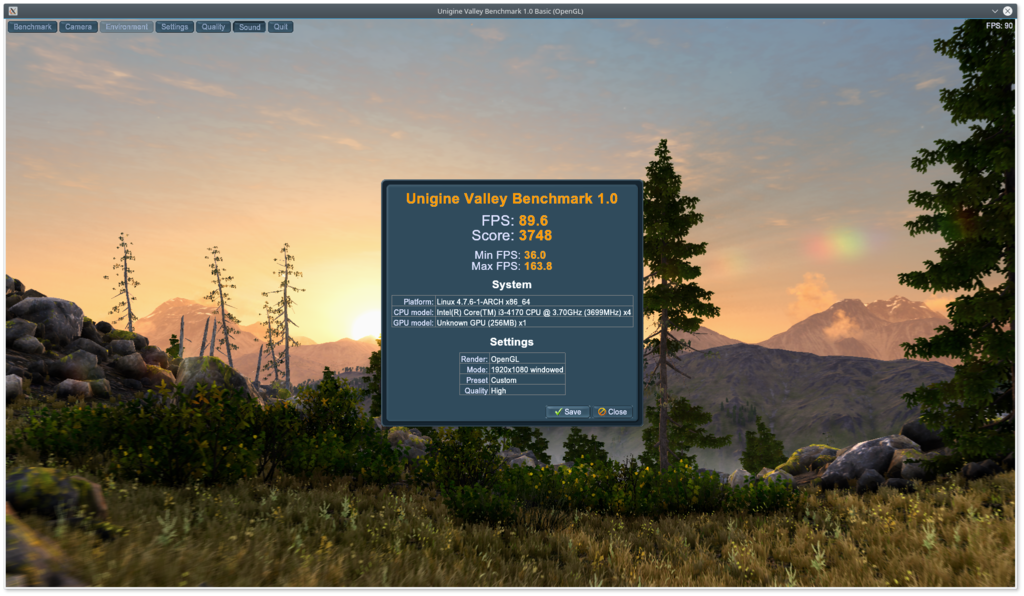This screenshot has height=596, width=1024.
Task: Click the FPS result 89.6
Action: [534, 221]
